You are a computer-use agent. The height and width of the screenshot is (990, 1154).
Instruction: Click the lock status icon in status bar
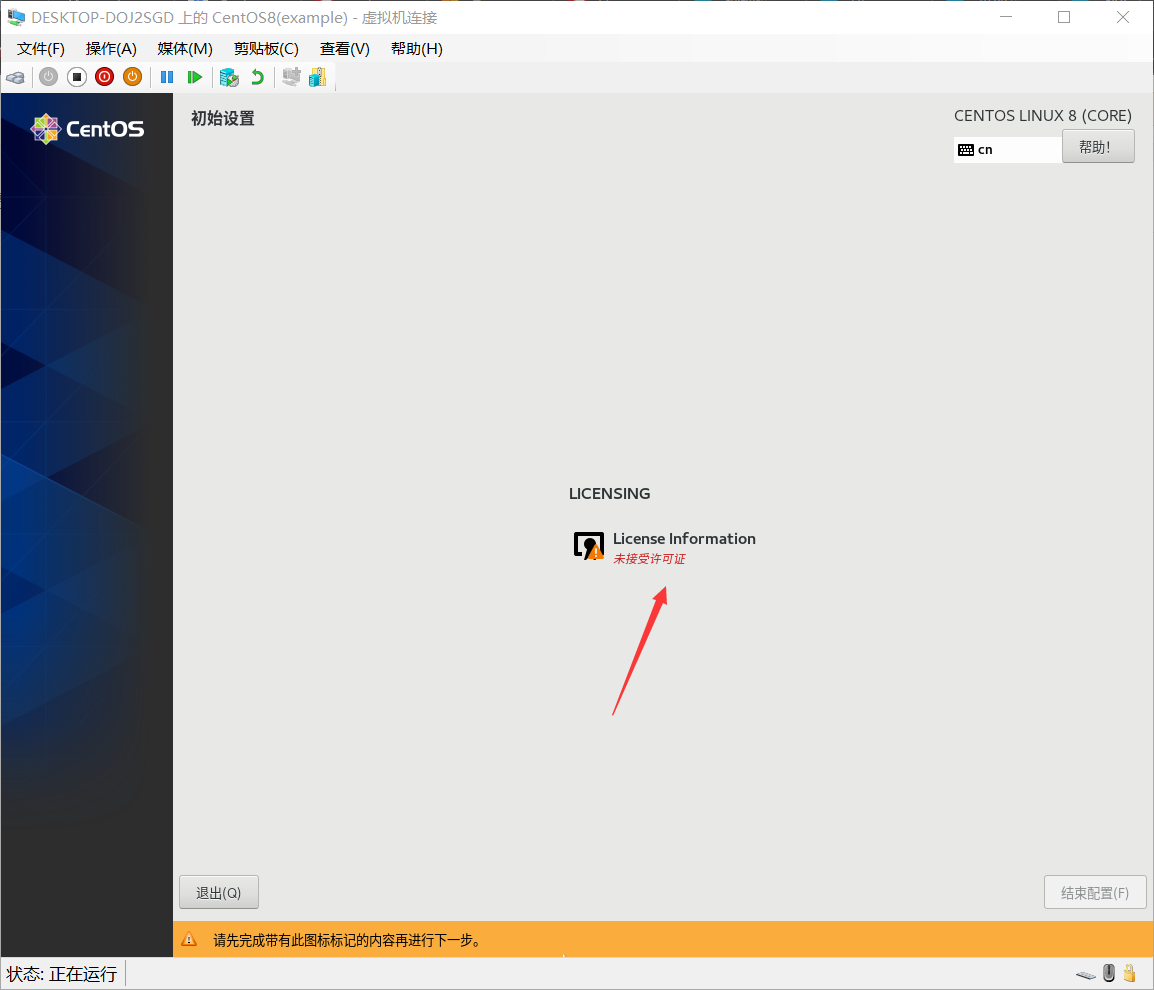(x=1130, y=973)
